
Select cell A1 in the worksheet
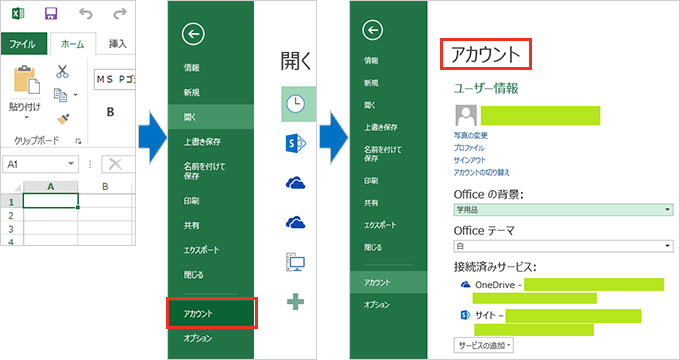51,201
